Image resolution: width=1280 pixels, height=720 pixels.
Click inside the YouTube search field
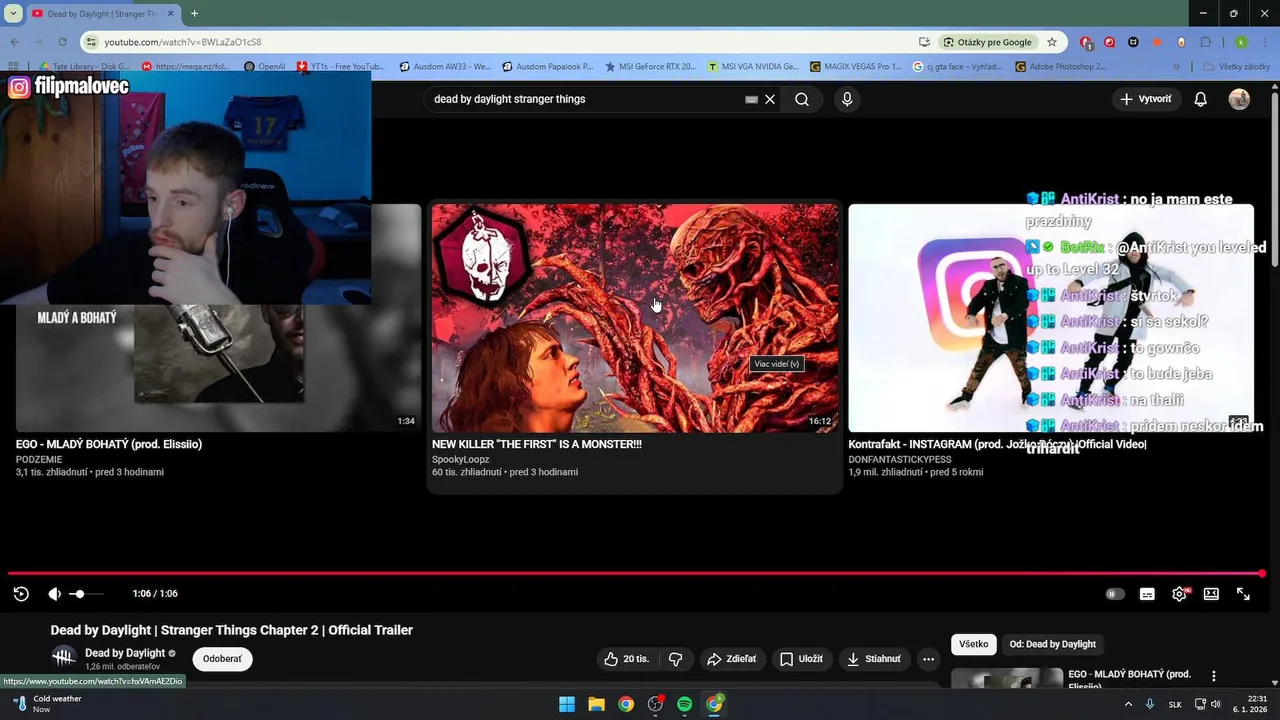pyautogui.click(x=585, y=99)
